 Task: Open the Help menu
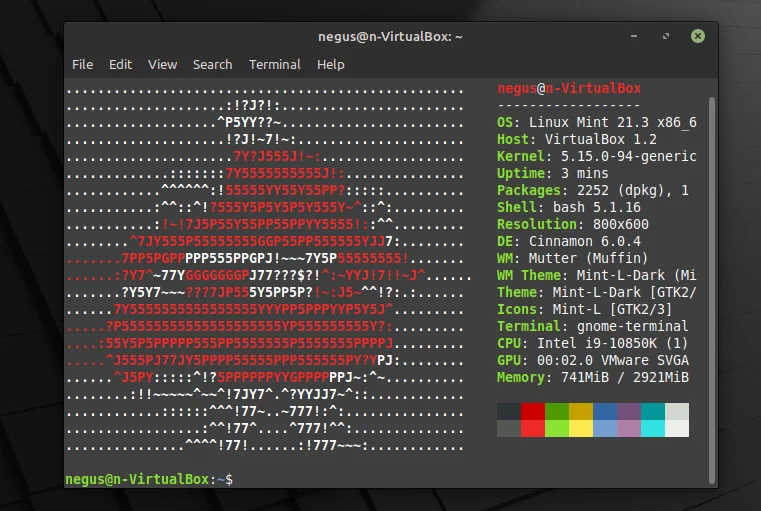[330, 64]
